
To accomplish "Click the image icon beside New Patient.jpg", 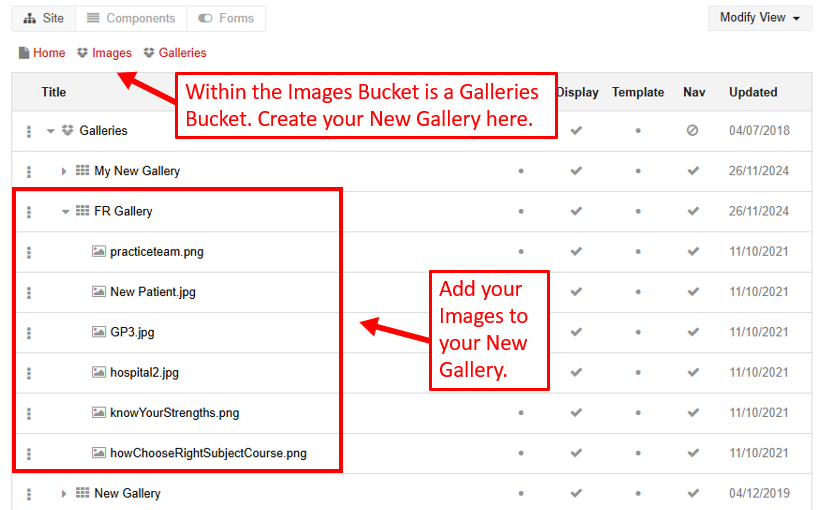I will click(x=99, y=292).
